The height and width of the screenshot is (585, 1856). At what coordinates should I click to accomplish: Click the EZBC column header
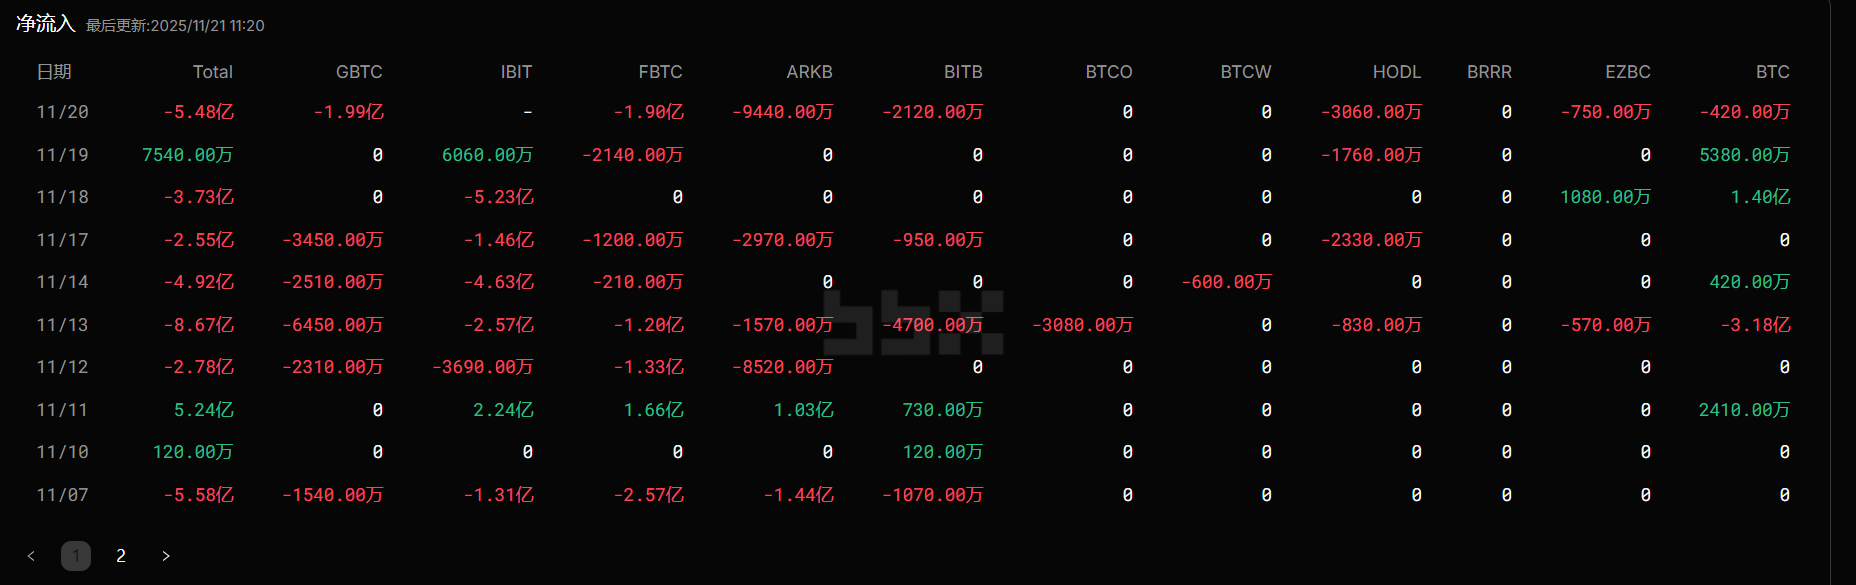tap(1627, 72)
